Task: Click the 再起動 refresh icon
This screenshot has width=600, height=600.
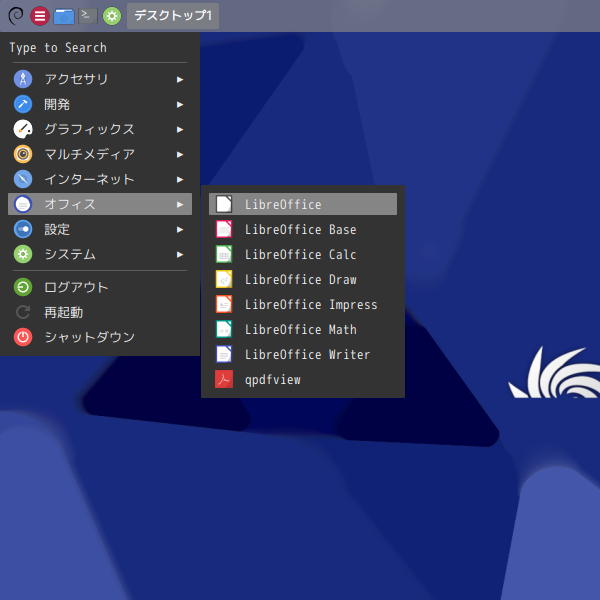Action: click(23, 312)
